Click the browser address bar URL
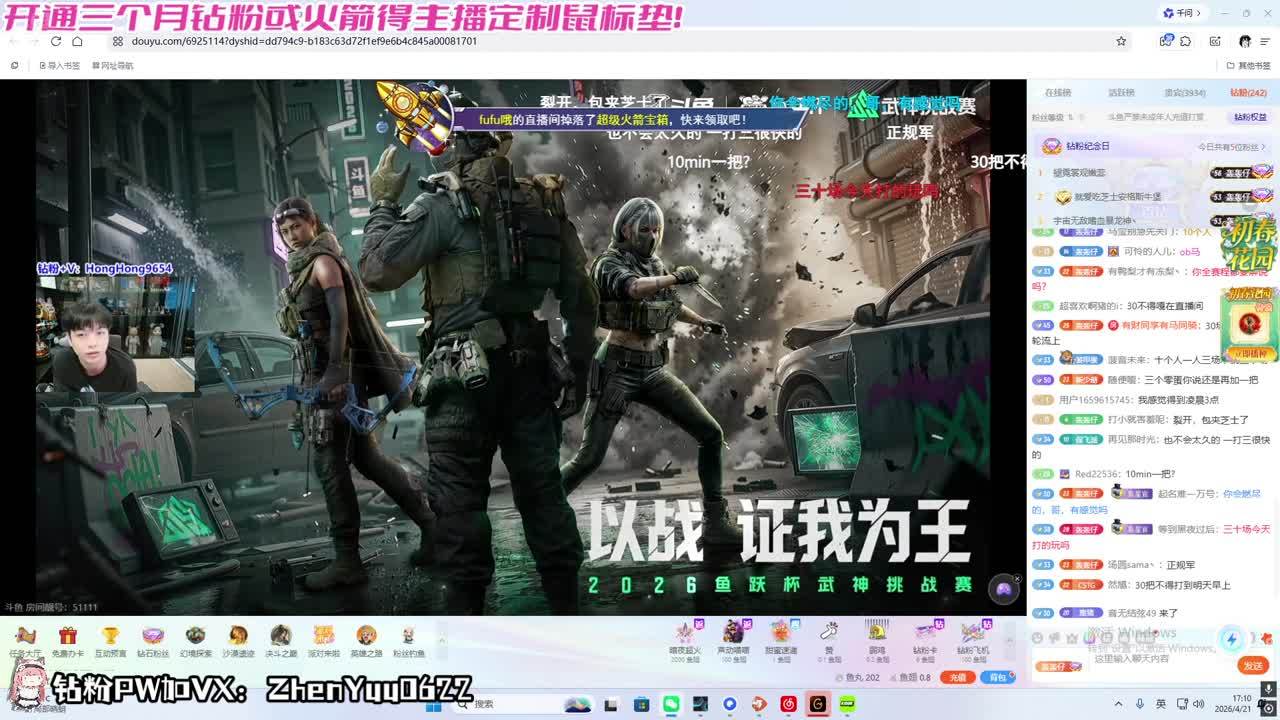The height and width of the screenshot is (720, 1280). tap(304, 41)
